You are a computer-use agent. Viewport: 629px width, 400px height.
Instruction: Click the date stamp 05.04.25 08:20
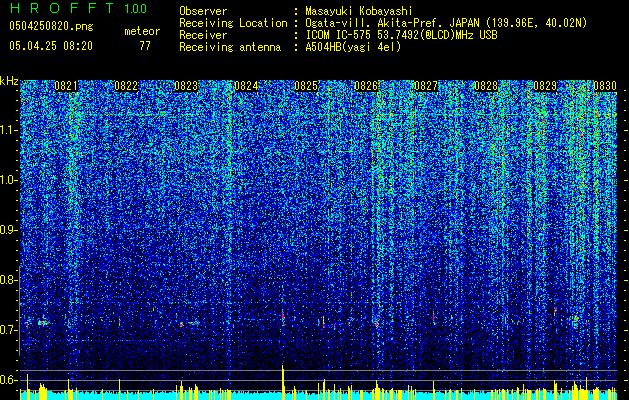coord(51,46)
